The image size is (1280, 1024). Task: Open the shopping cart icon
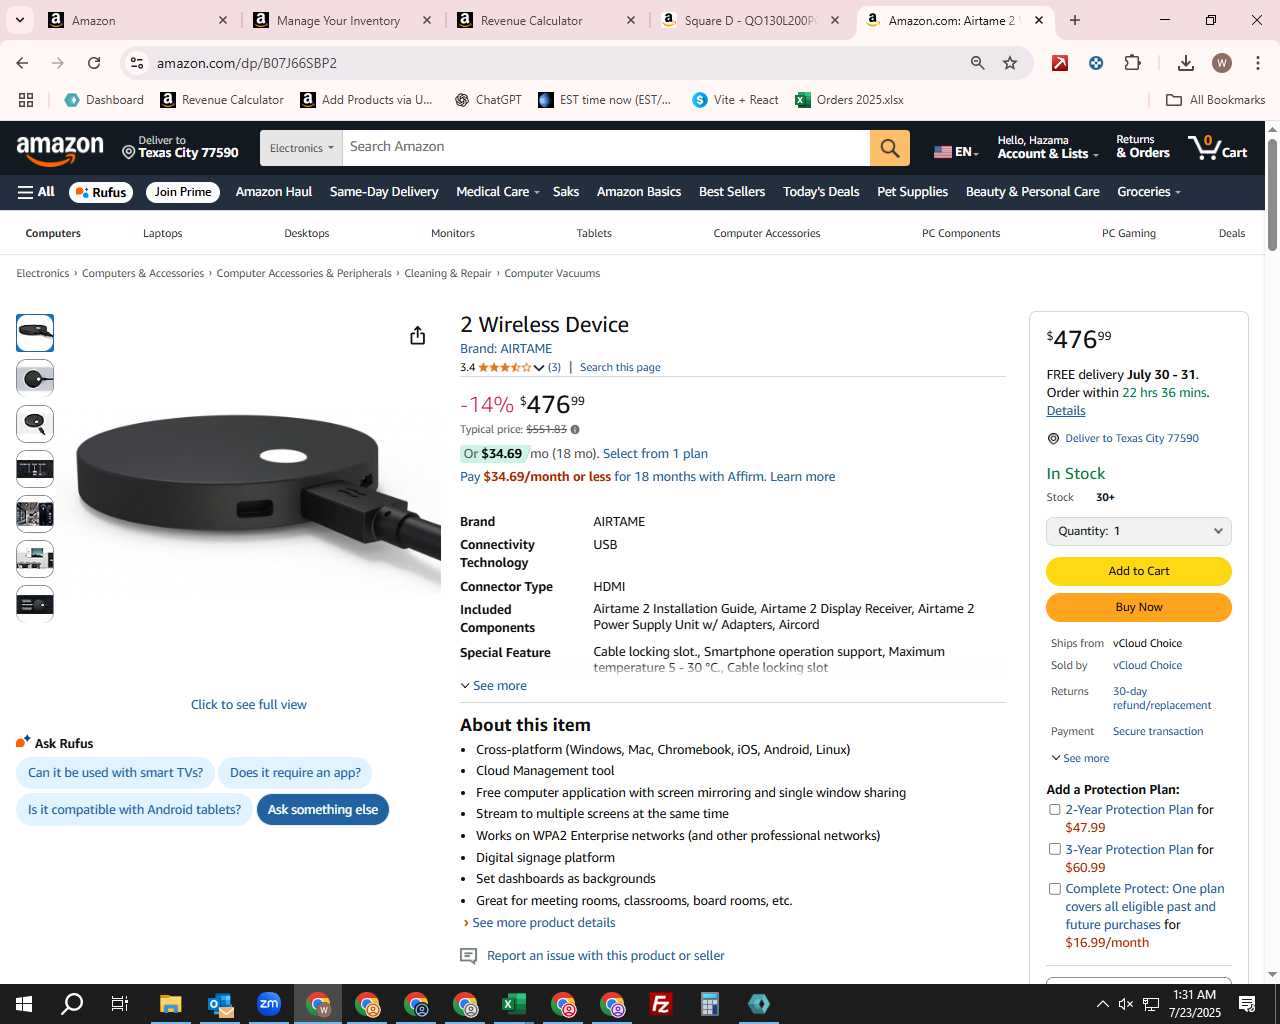pyautogui.click(x=1217, y=148)
